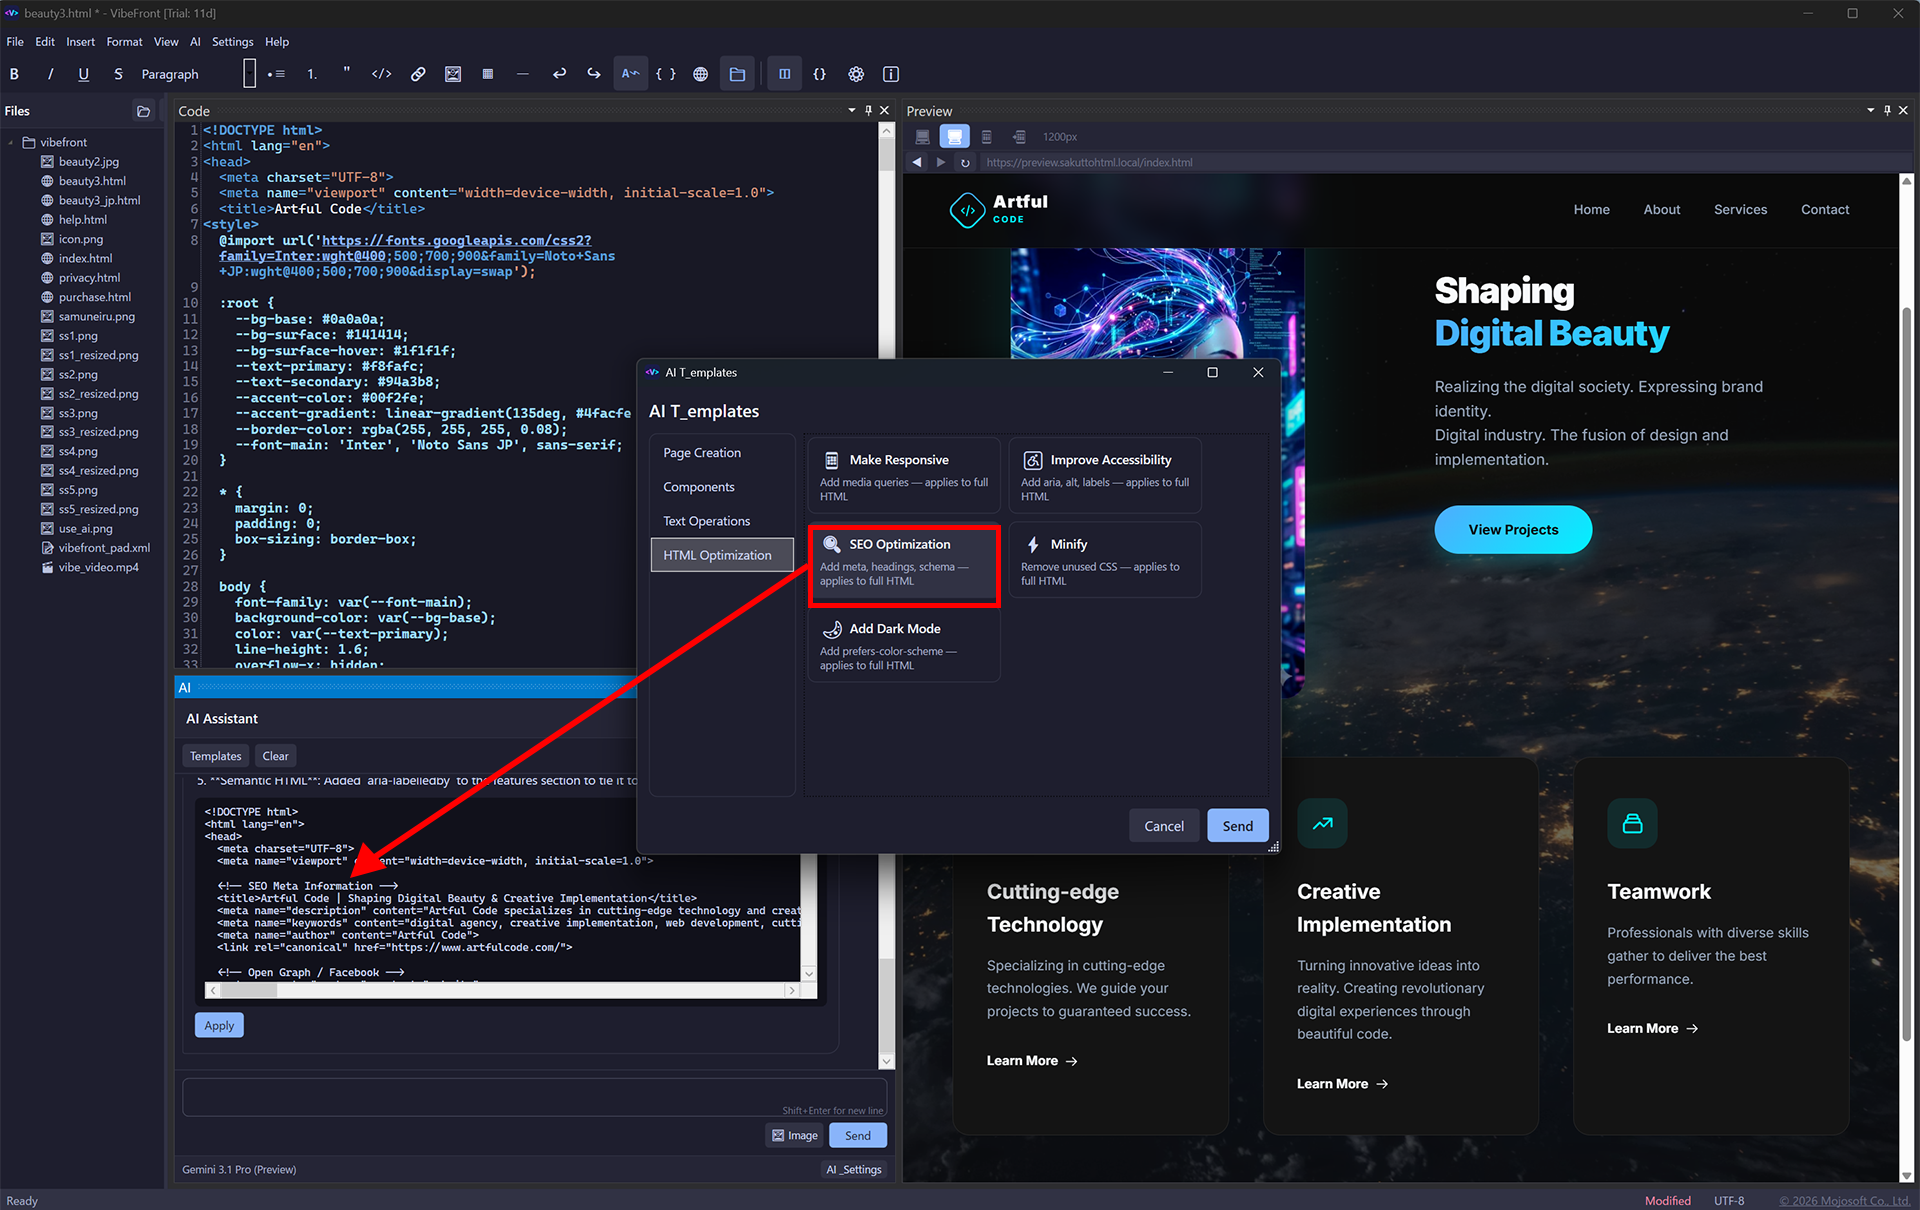Open the AI text tool icon
The image size is (1920, 1210).
(631, 73)
